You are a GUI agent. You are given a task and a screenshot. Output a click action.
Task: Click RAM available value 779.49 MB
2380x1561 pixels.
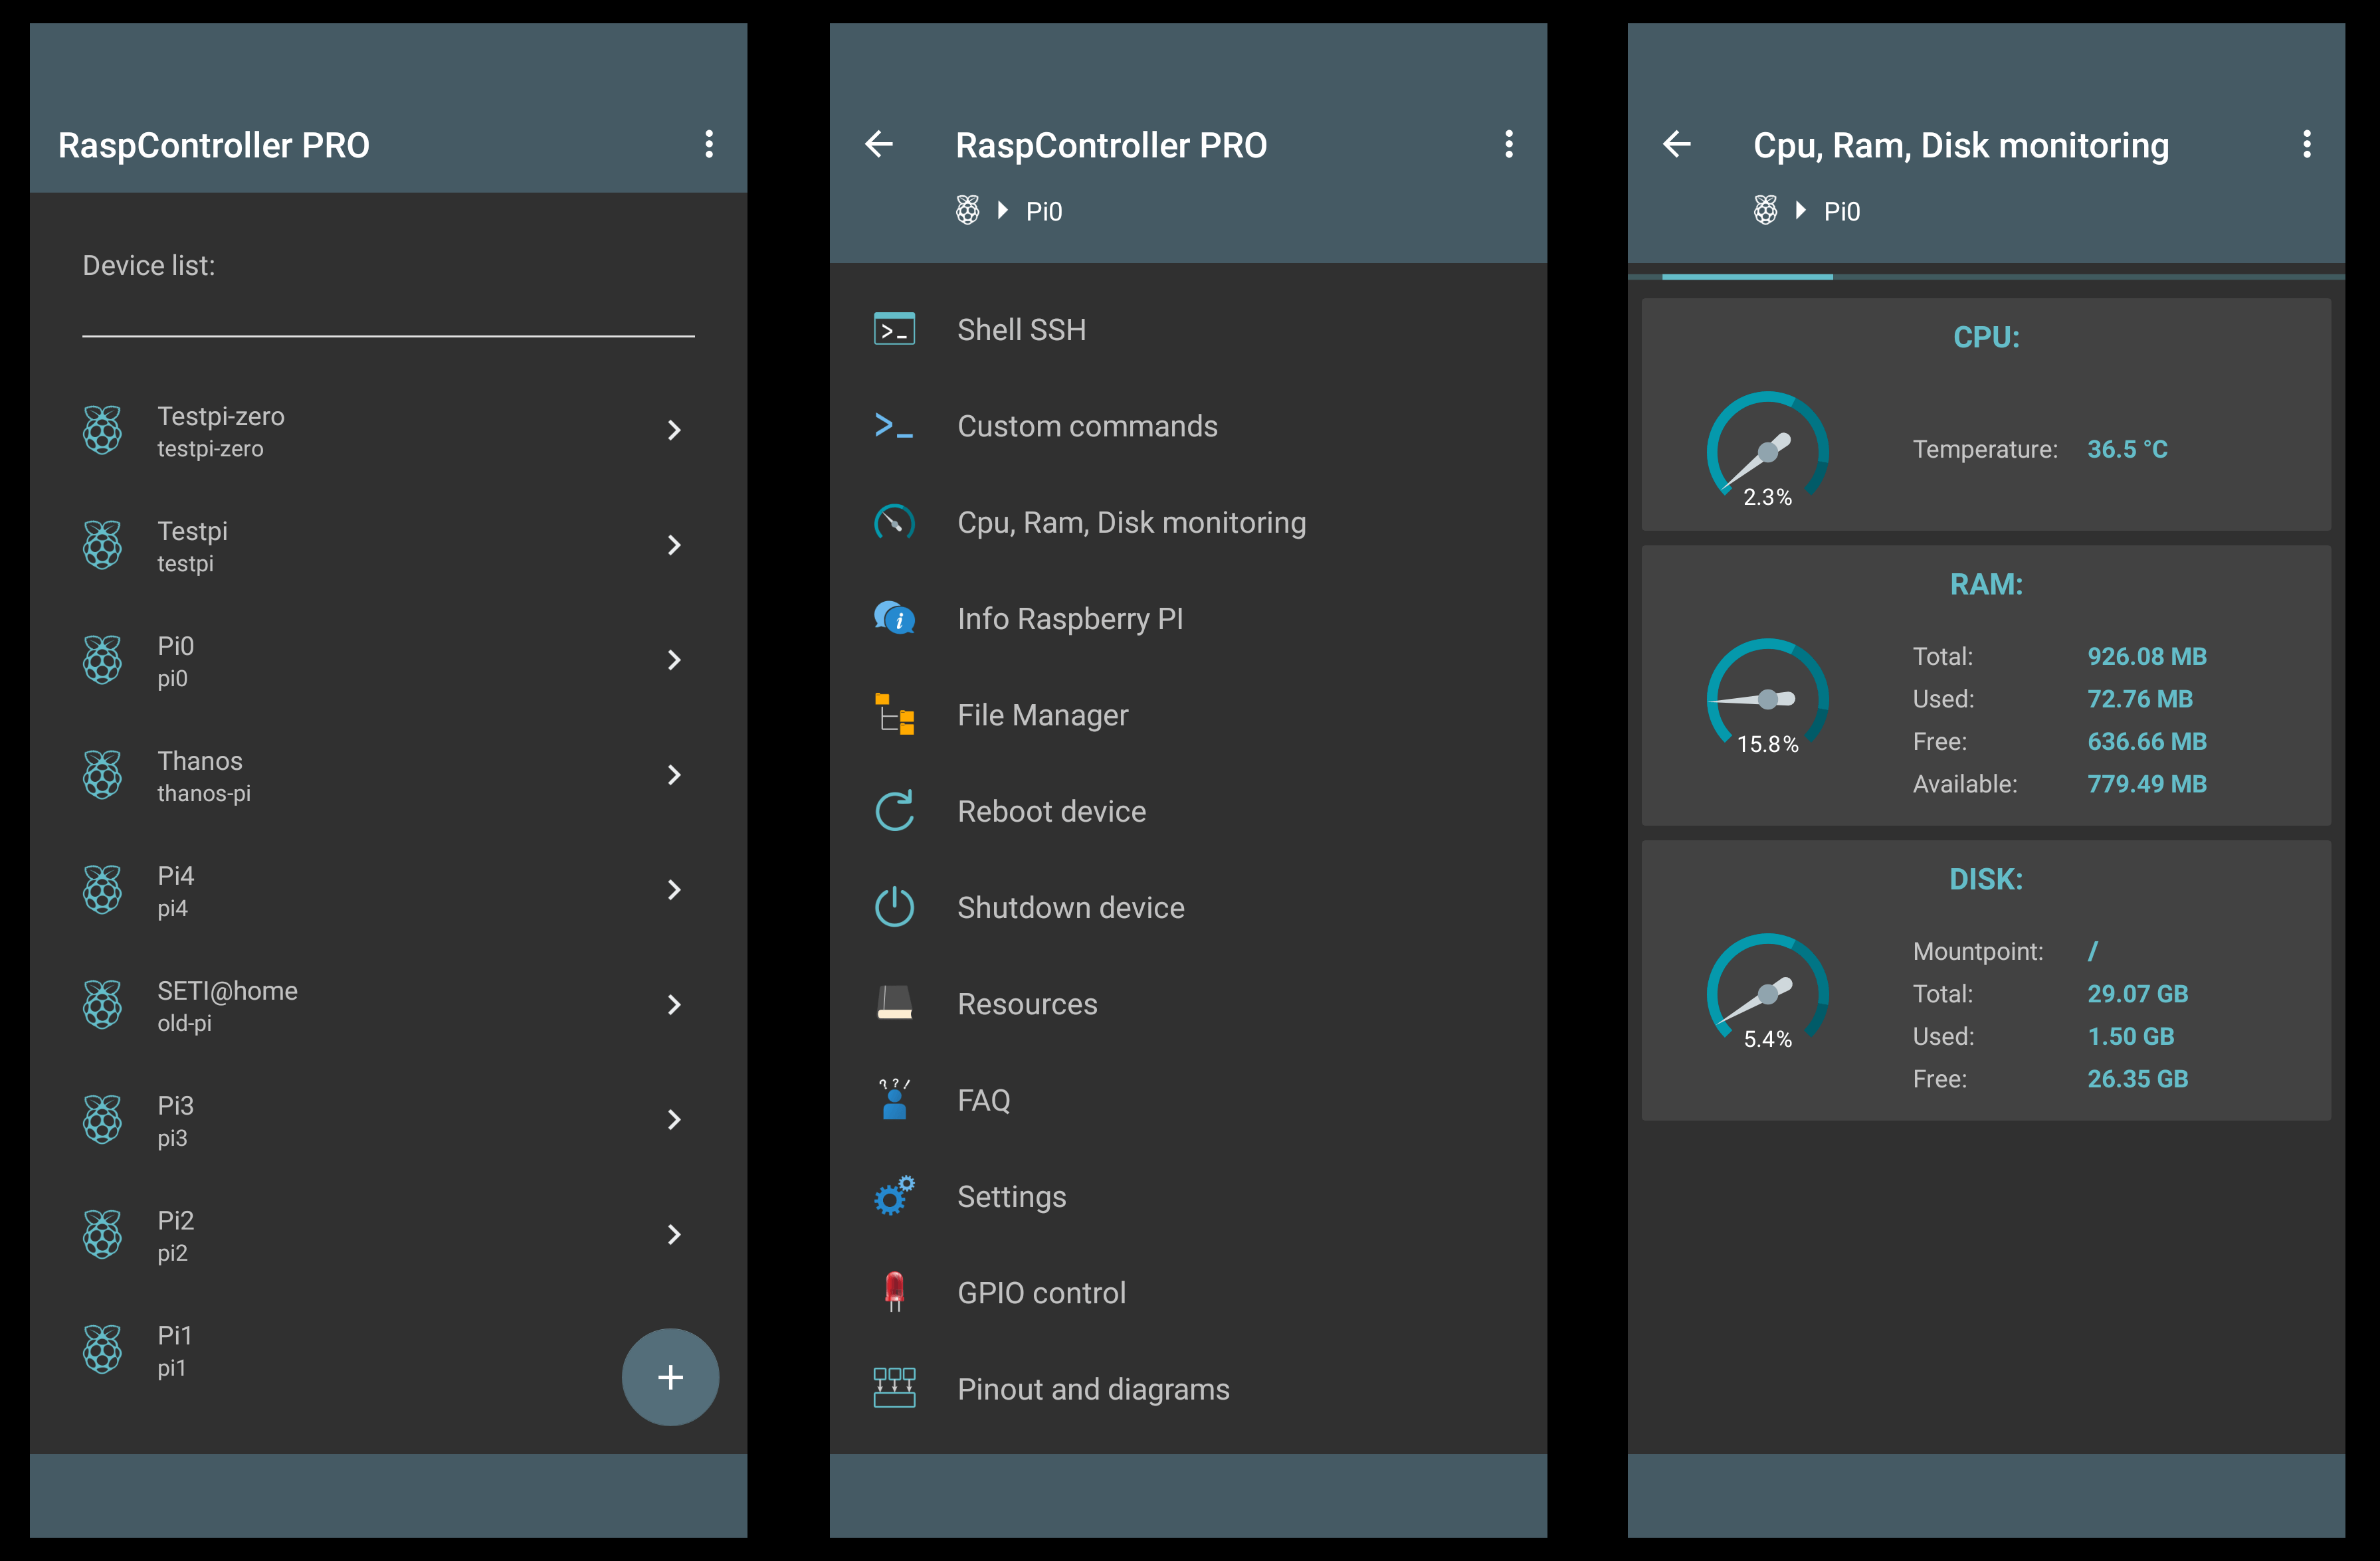point(2147,784)
